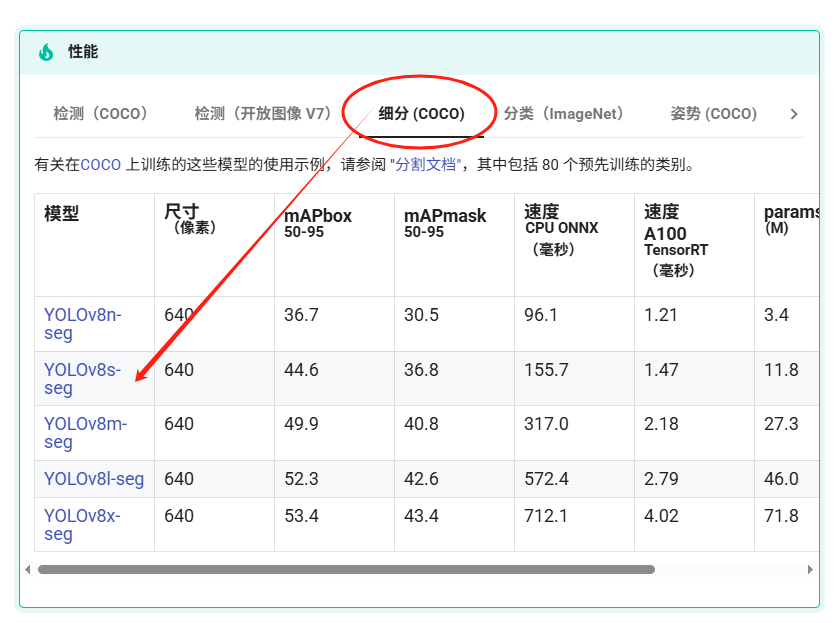Click the mAPmask value 42.6
The height and width of the screenshot is (623, 834).
click(421, 478)
